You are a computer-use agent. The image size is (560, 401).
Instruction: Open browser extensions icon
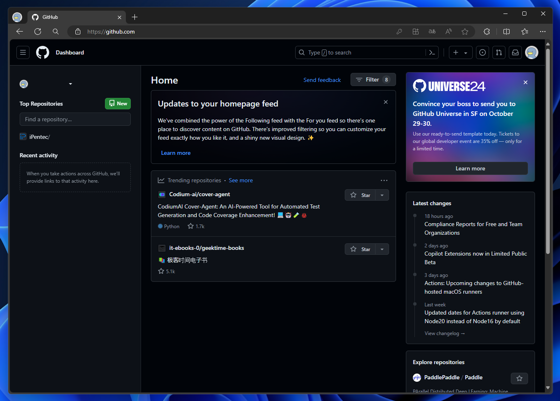tap(487, 32)
